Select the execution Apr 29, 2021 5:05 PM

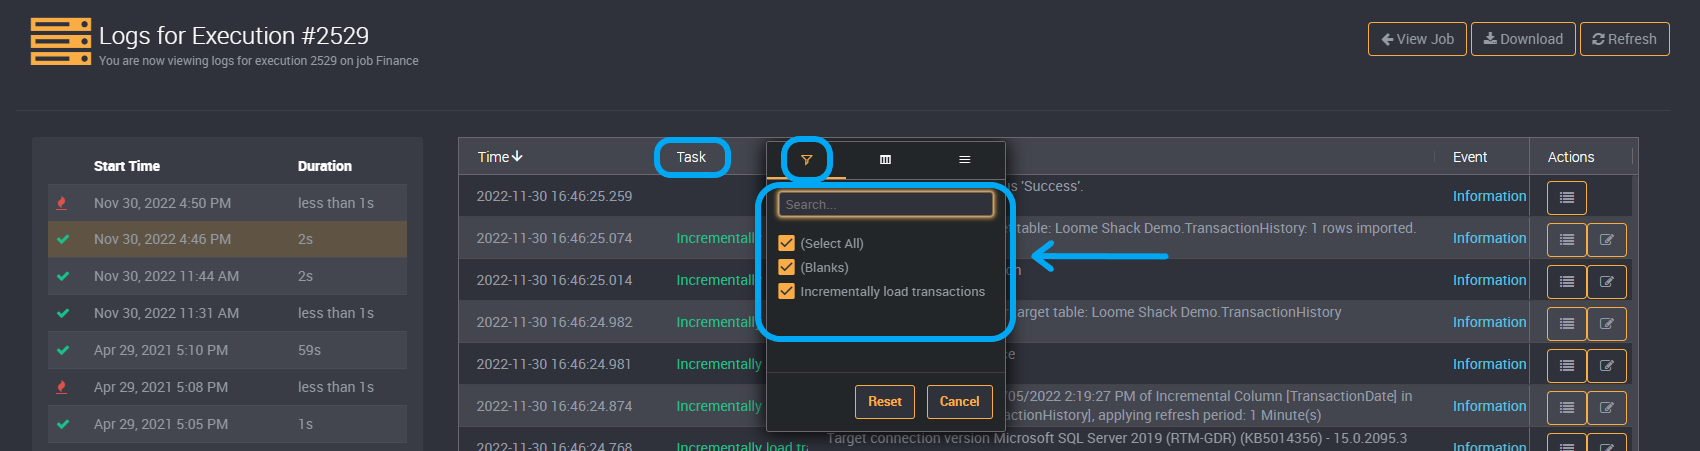(227, 424)
